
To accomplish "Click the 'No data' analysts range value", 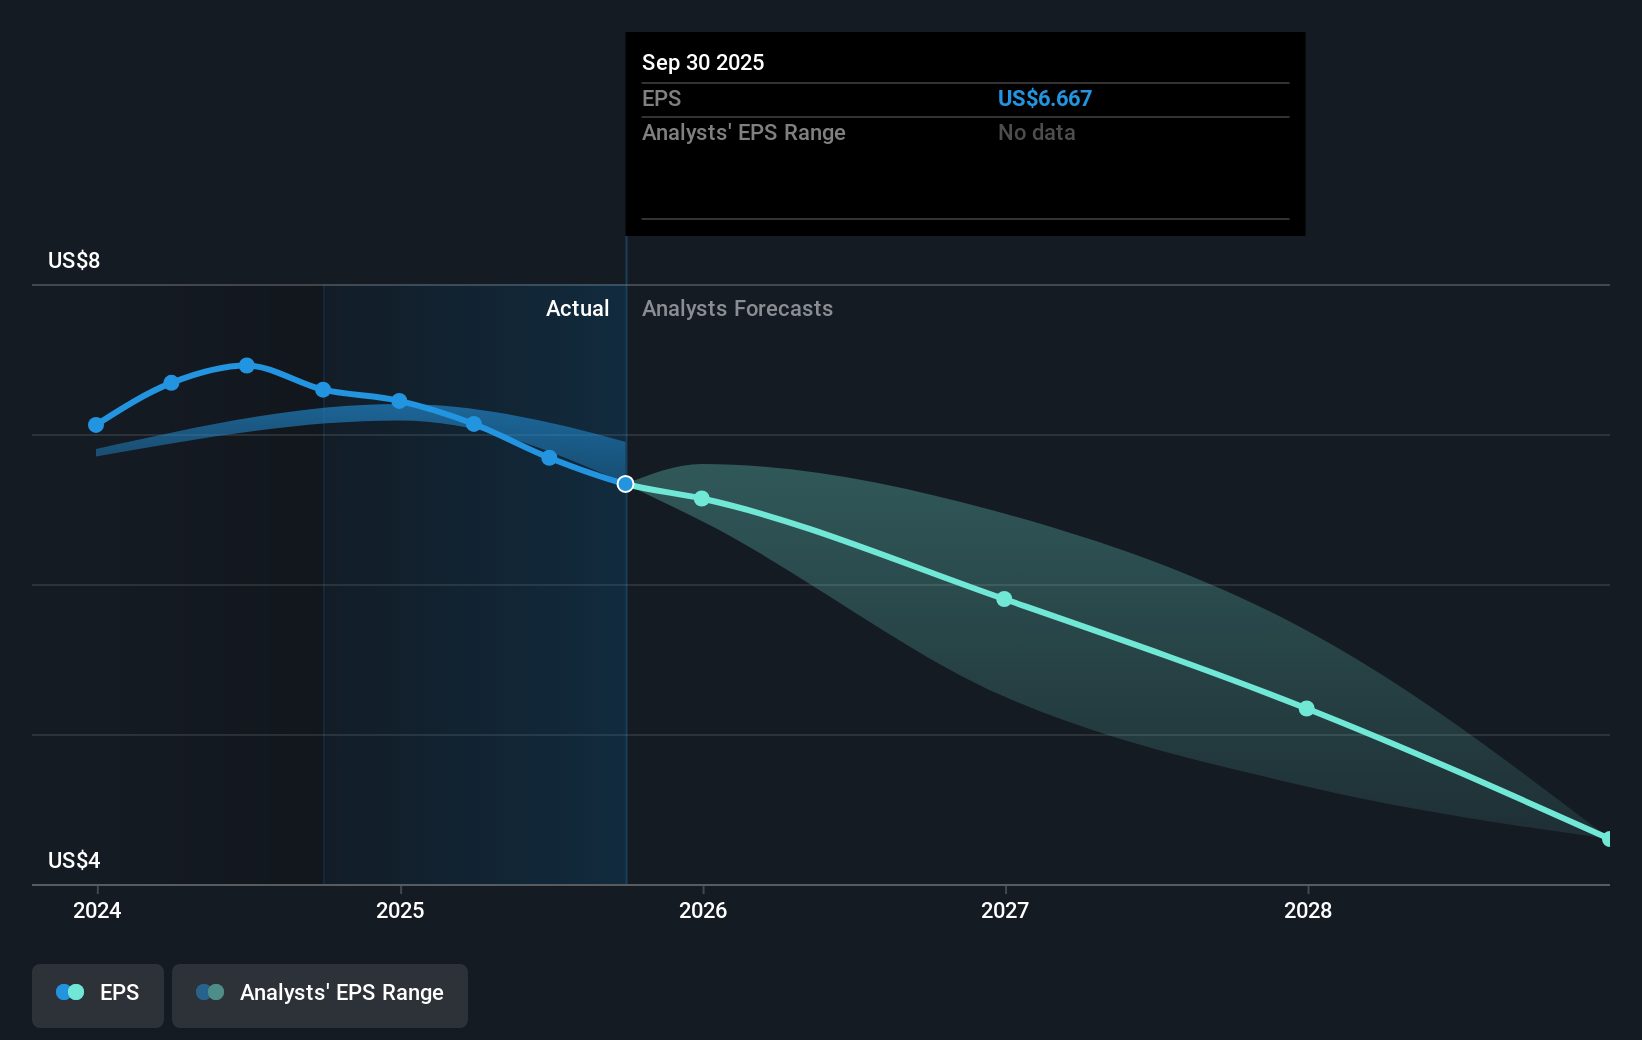I will click(1036, 132).
